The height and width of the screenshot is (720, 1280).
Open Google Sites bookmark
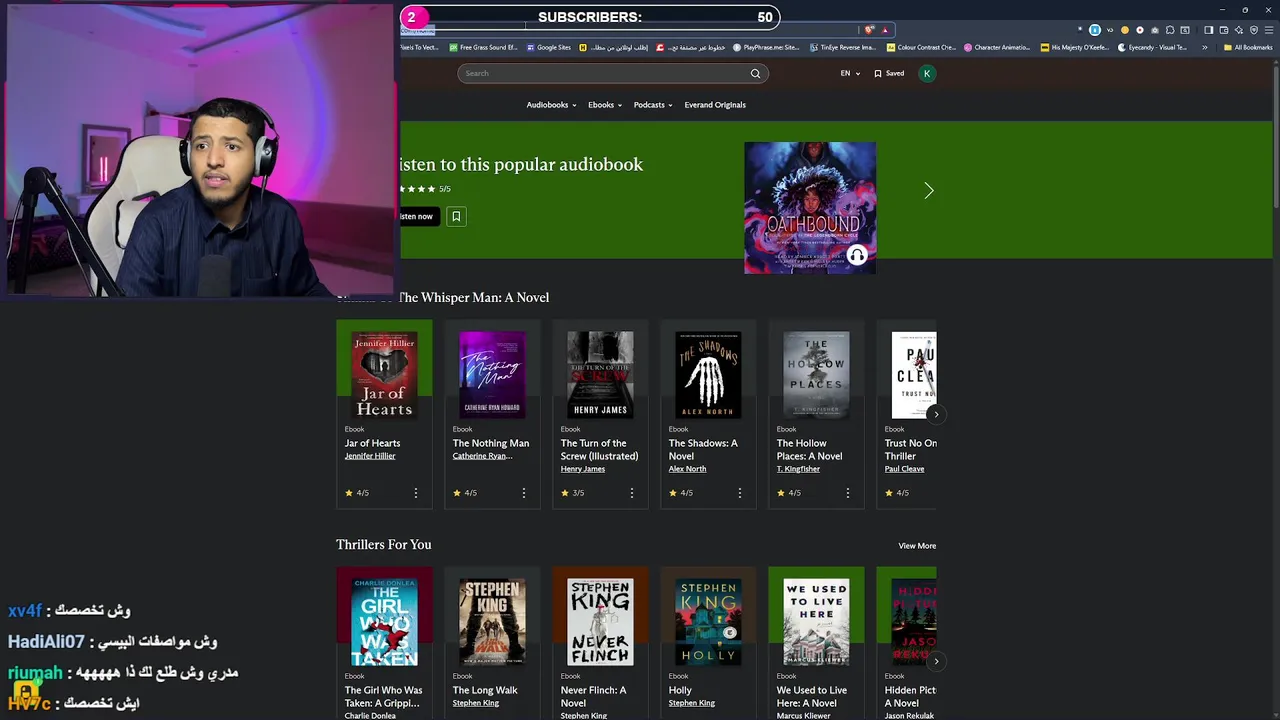(x=548, y=47)
